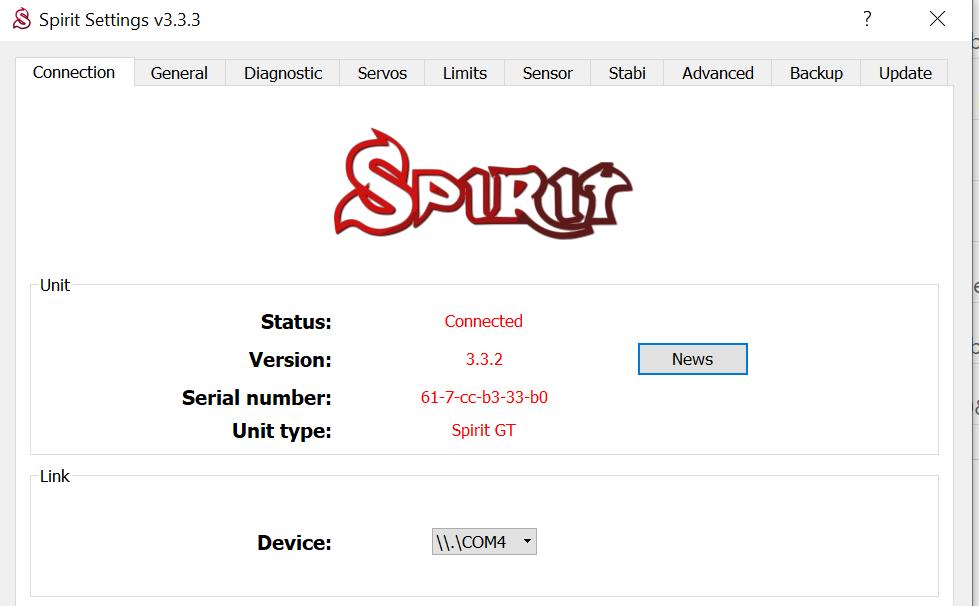The image size is (979, 606).
Task: Open the Limits tab
Action: 465,73
